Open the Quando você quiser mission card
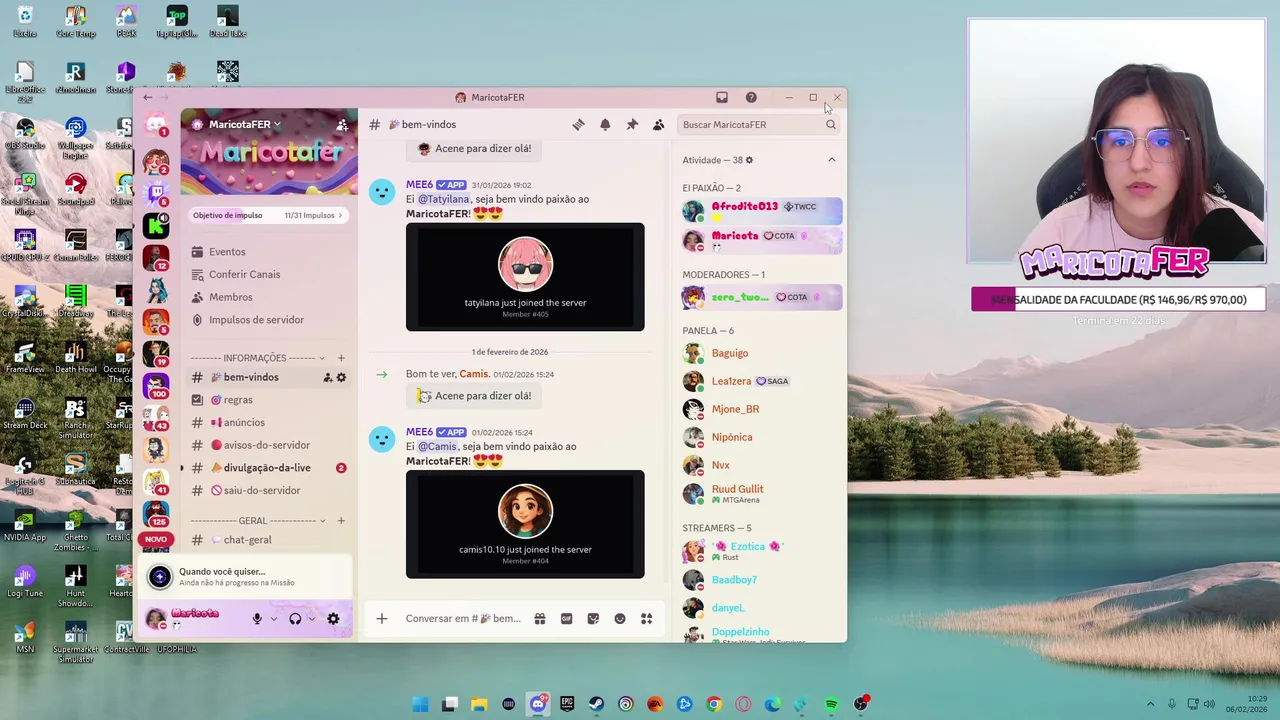The image size is (1280, 720). (x=246, y=577)
